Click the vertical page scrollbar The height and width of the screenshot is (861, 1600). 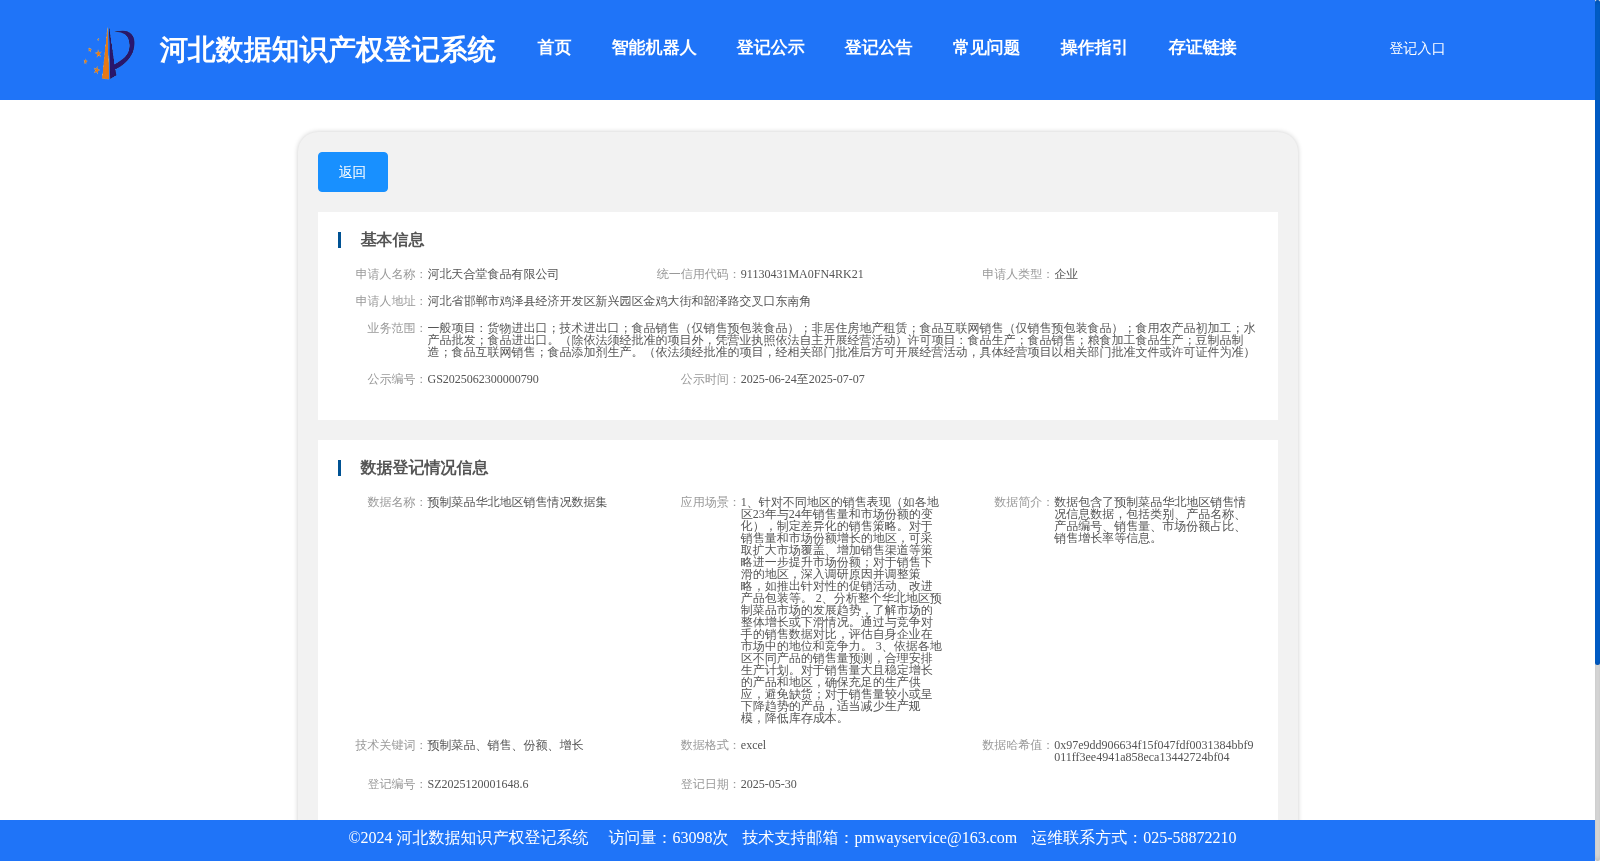(1597, 330)
